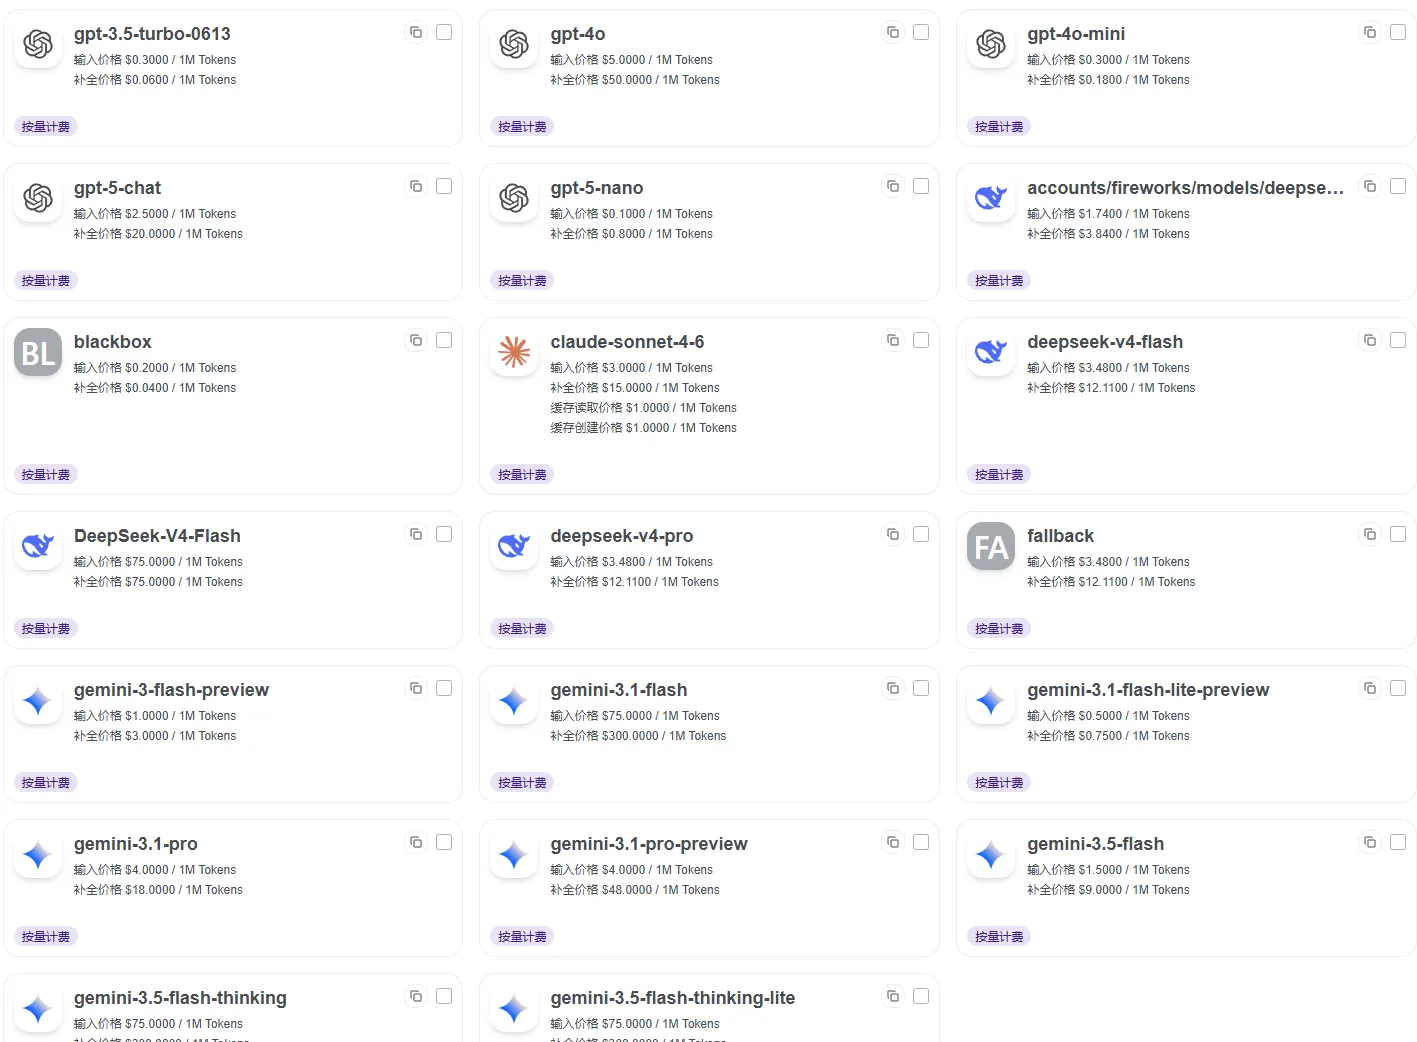Copy the gemini-3.1-flash-lite-preview model name
The height and width of the screenshot is (1042, 1417).
(x=1370, y=688)
